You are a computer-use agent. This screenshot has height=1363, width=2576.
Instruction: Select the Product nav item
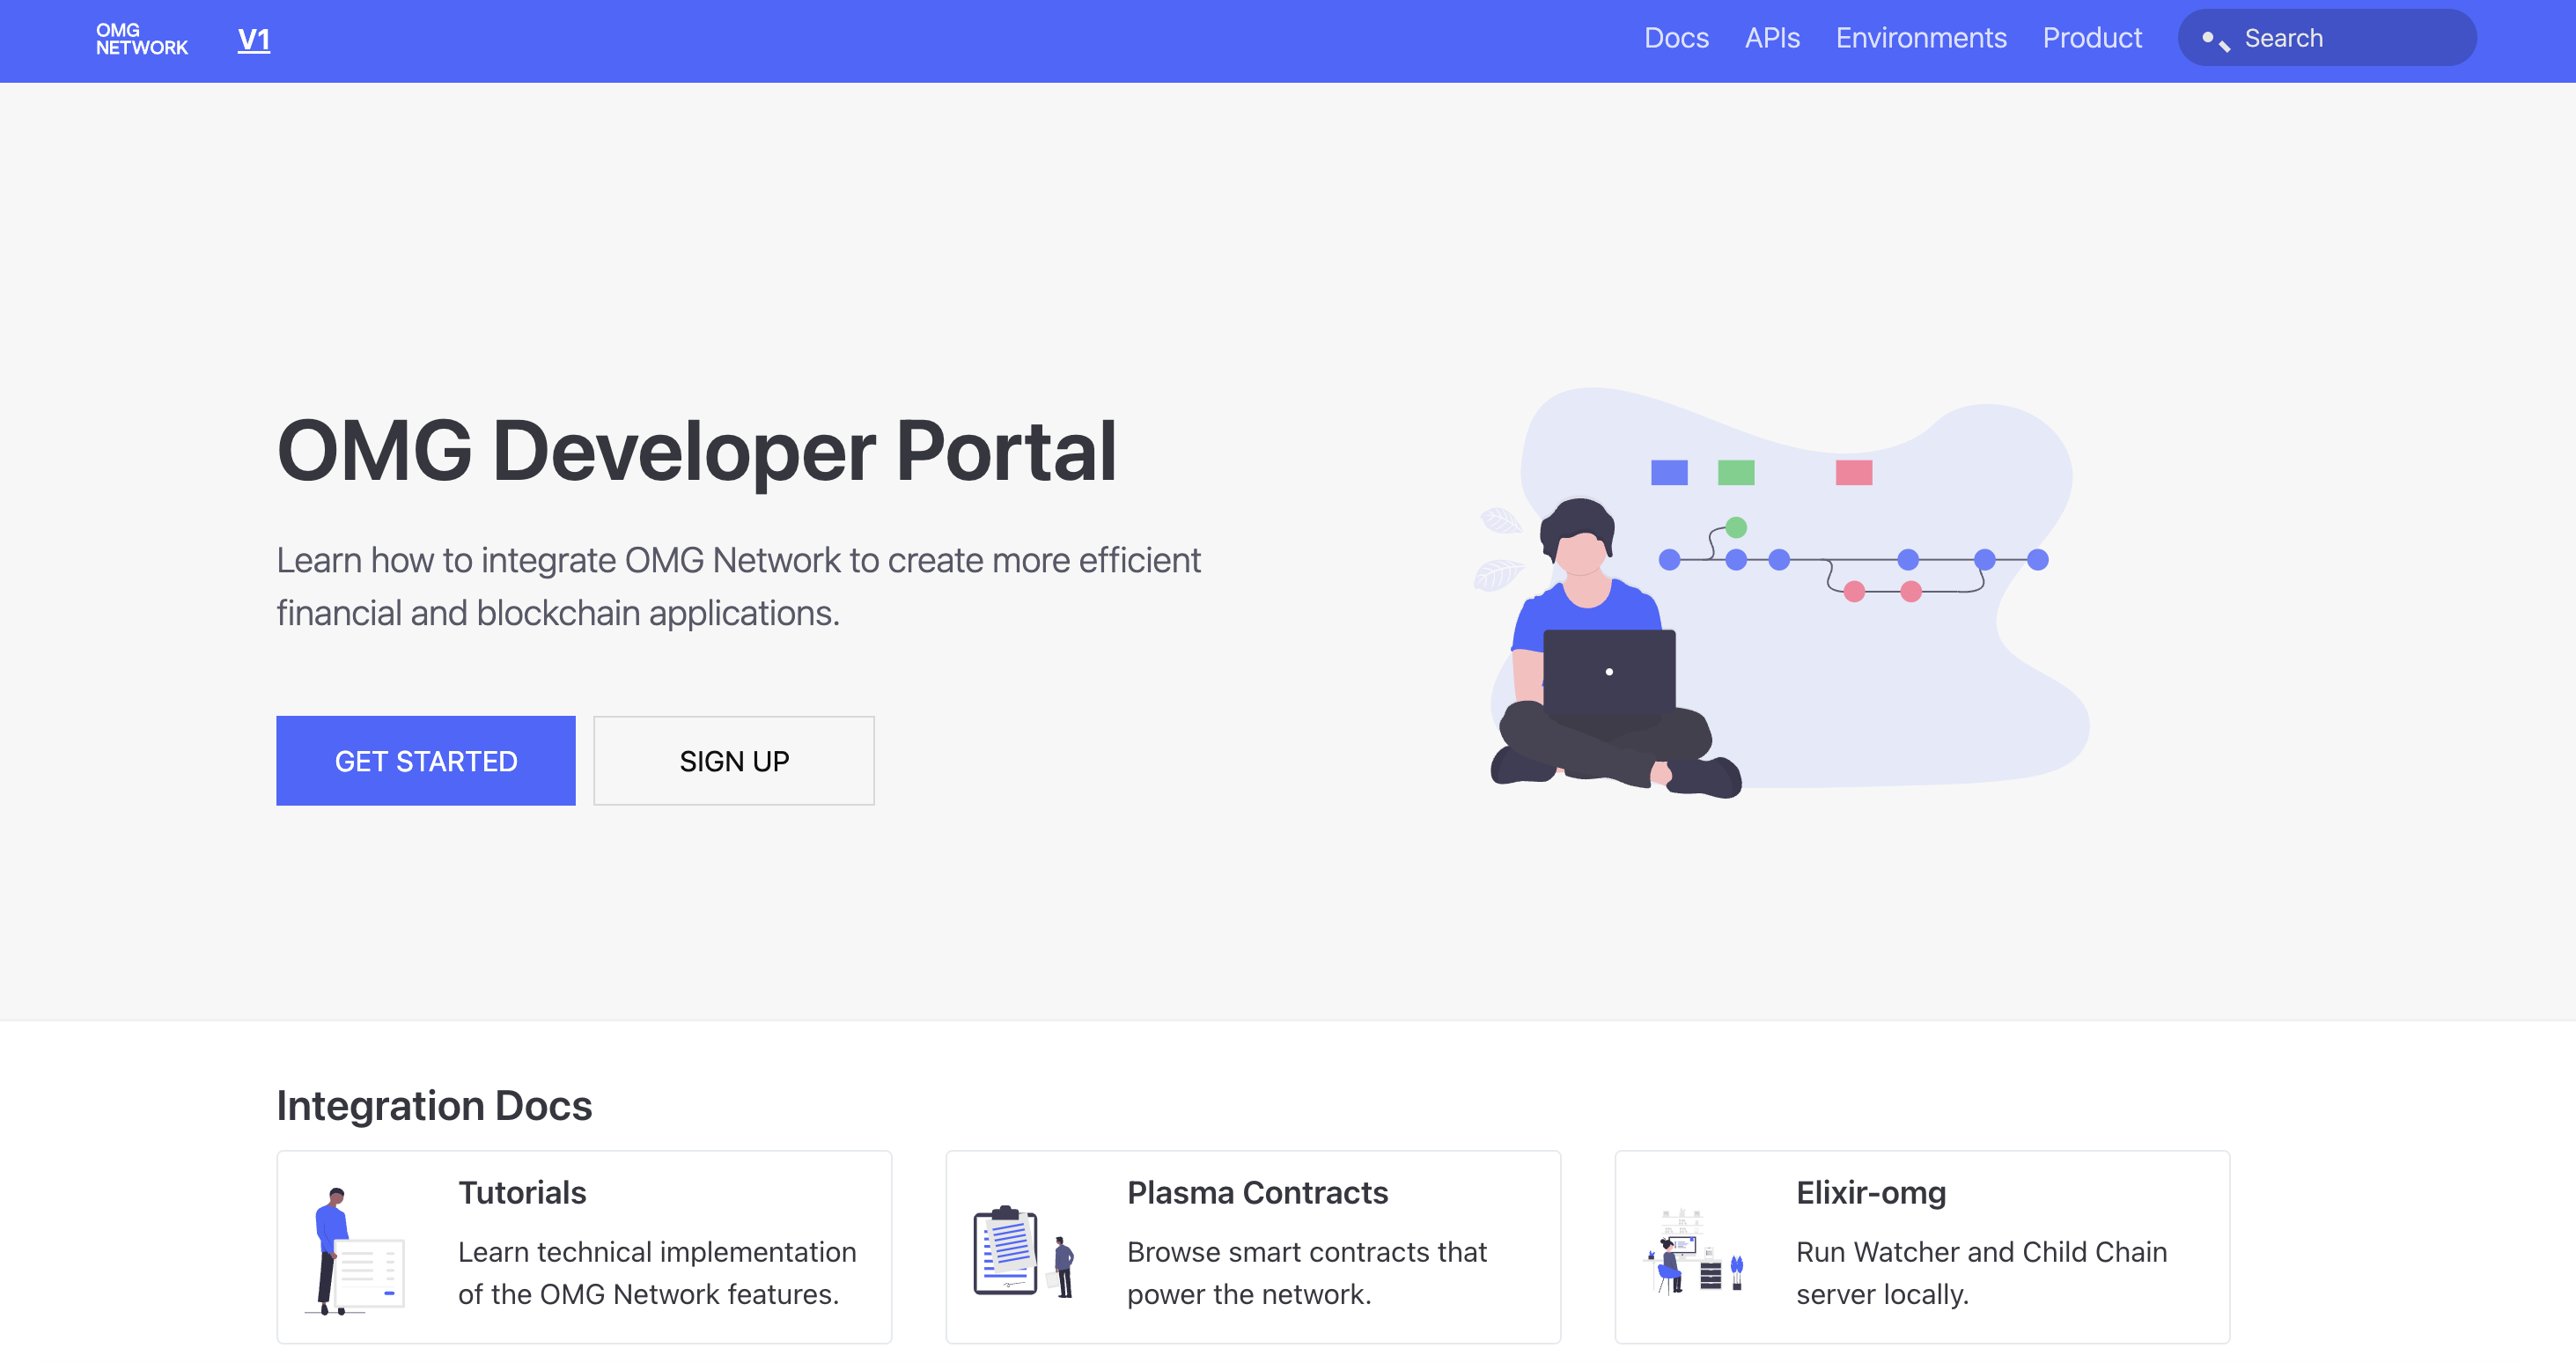(2092, 38)
